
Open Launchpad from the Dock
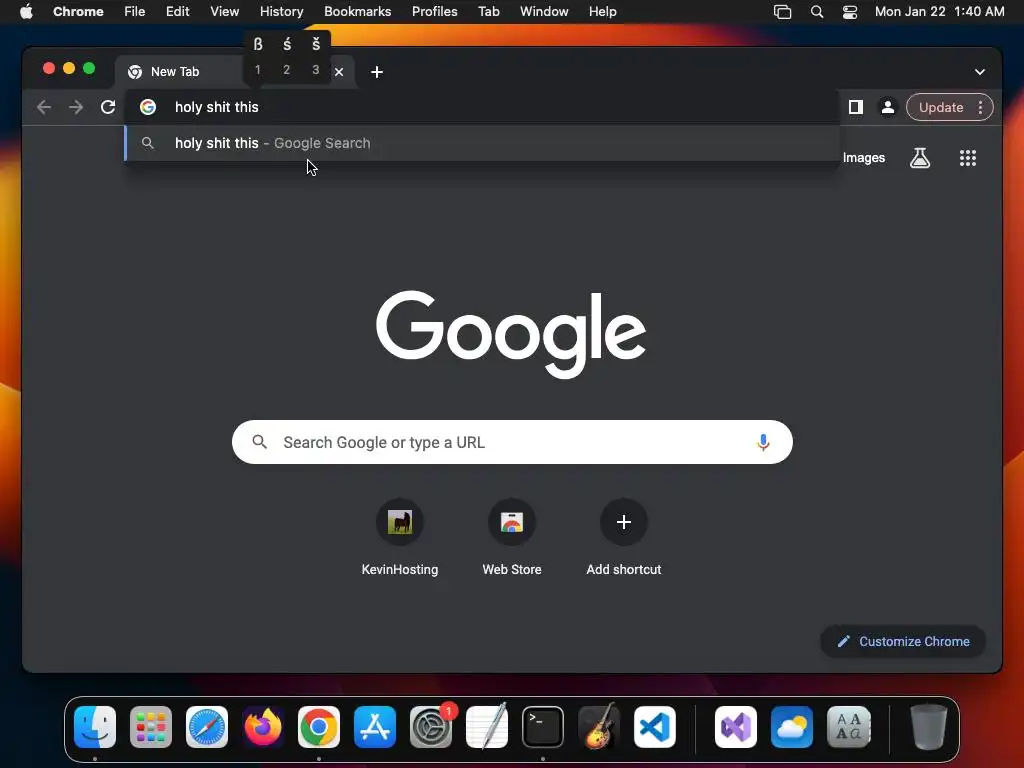tap(151, 727)
